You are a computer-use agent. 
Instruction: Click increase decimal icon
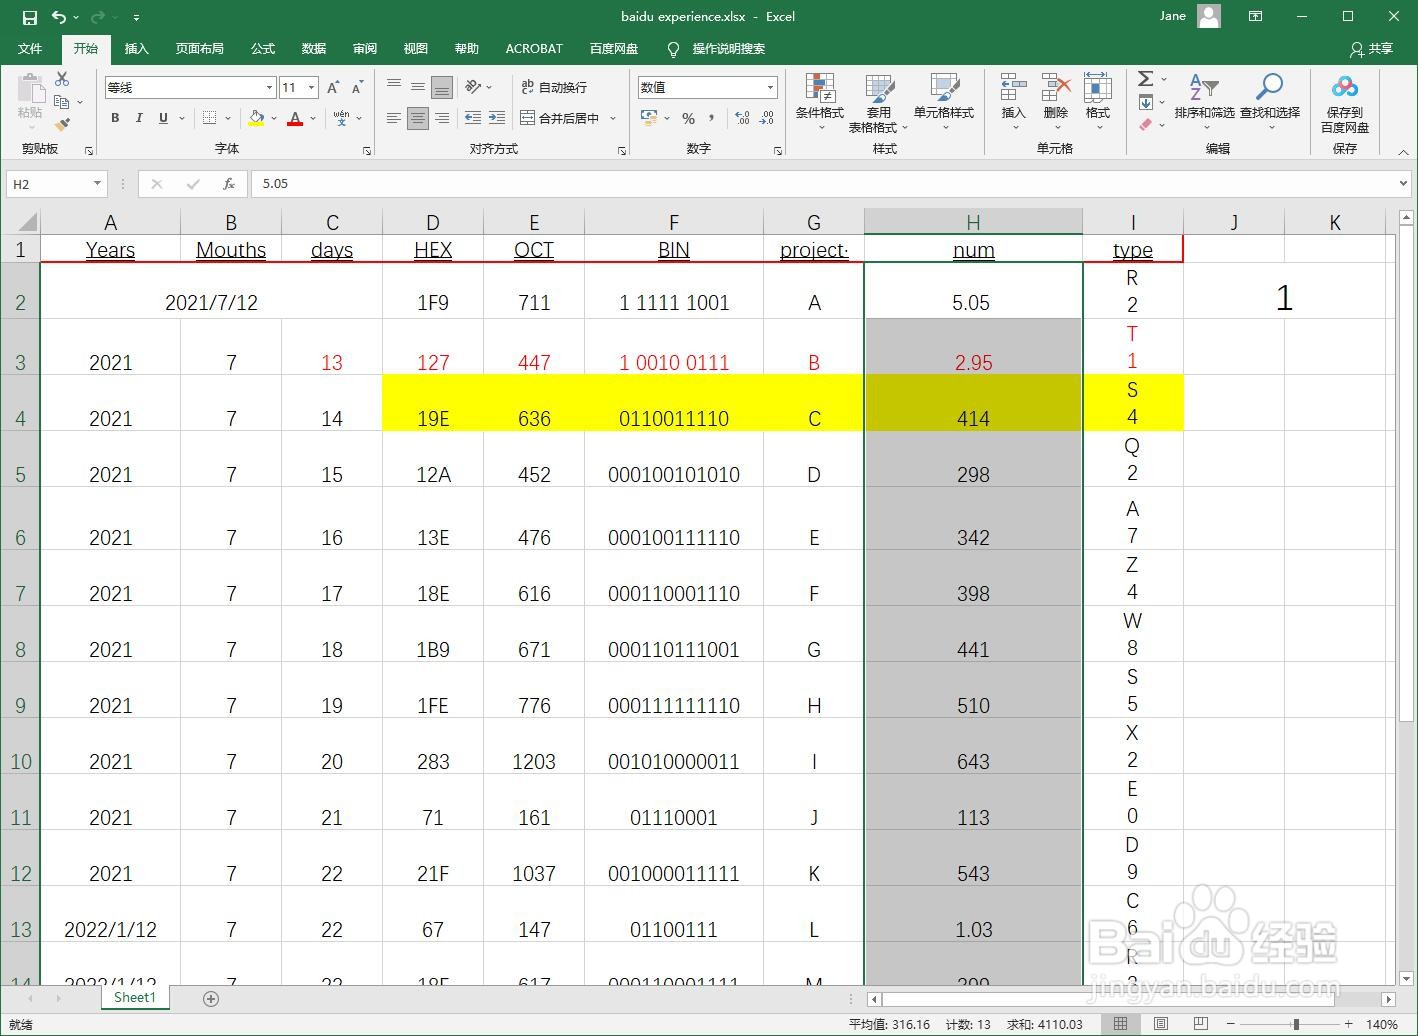pyautogui.click(x=742, y=118)
